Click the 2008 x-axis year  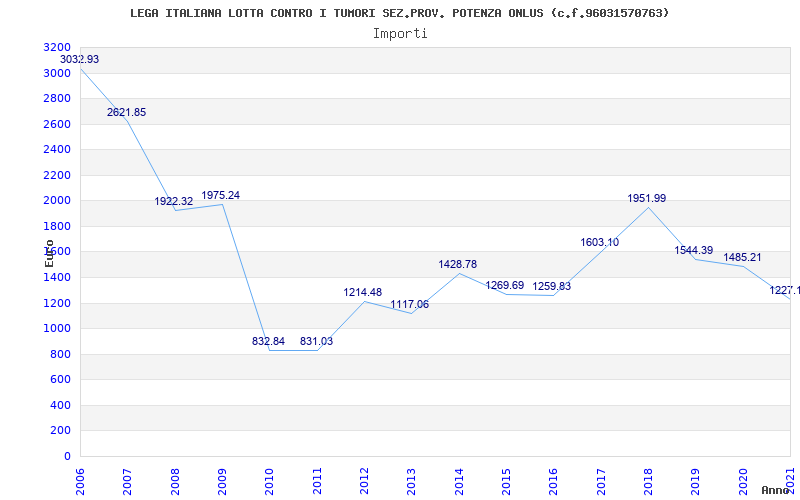click(175, 482)
